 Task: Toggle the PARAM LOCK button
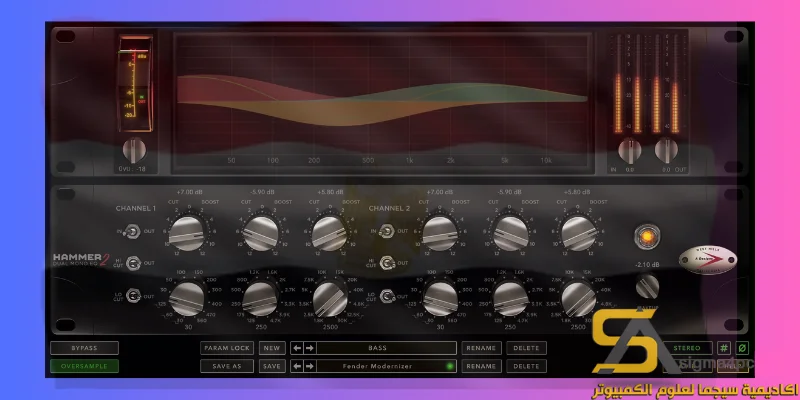227,348
